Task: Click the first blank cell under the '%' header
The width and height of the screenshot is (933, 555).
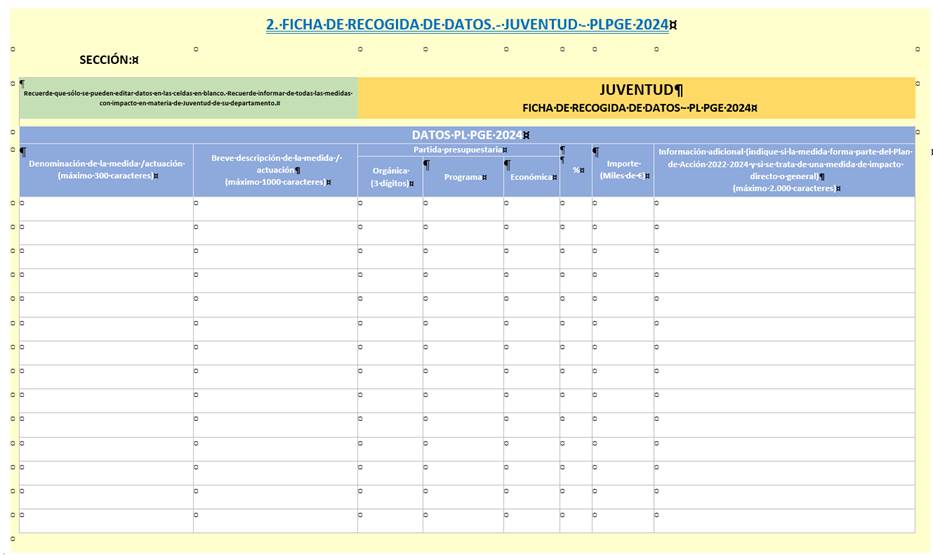Action: pos(576,209)
